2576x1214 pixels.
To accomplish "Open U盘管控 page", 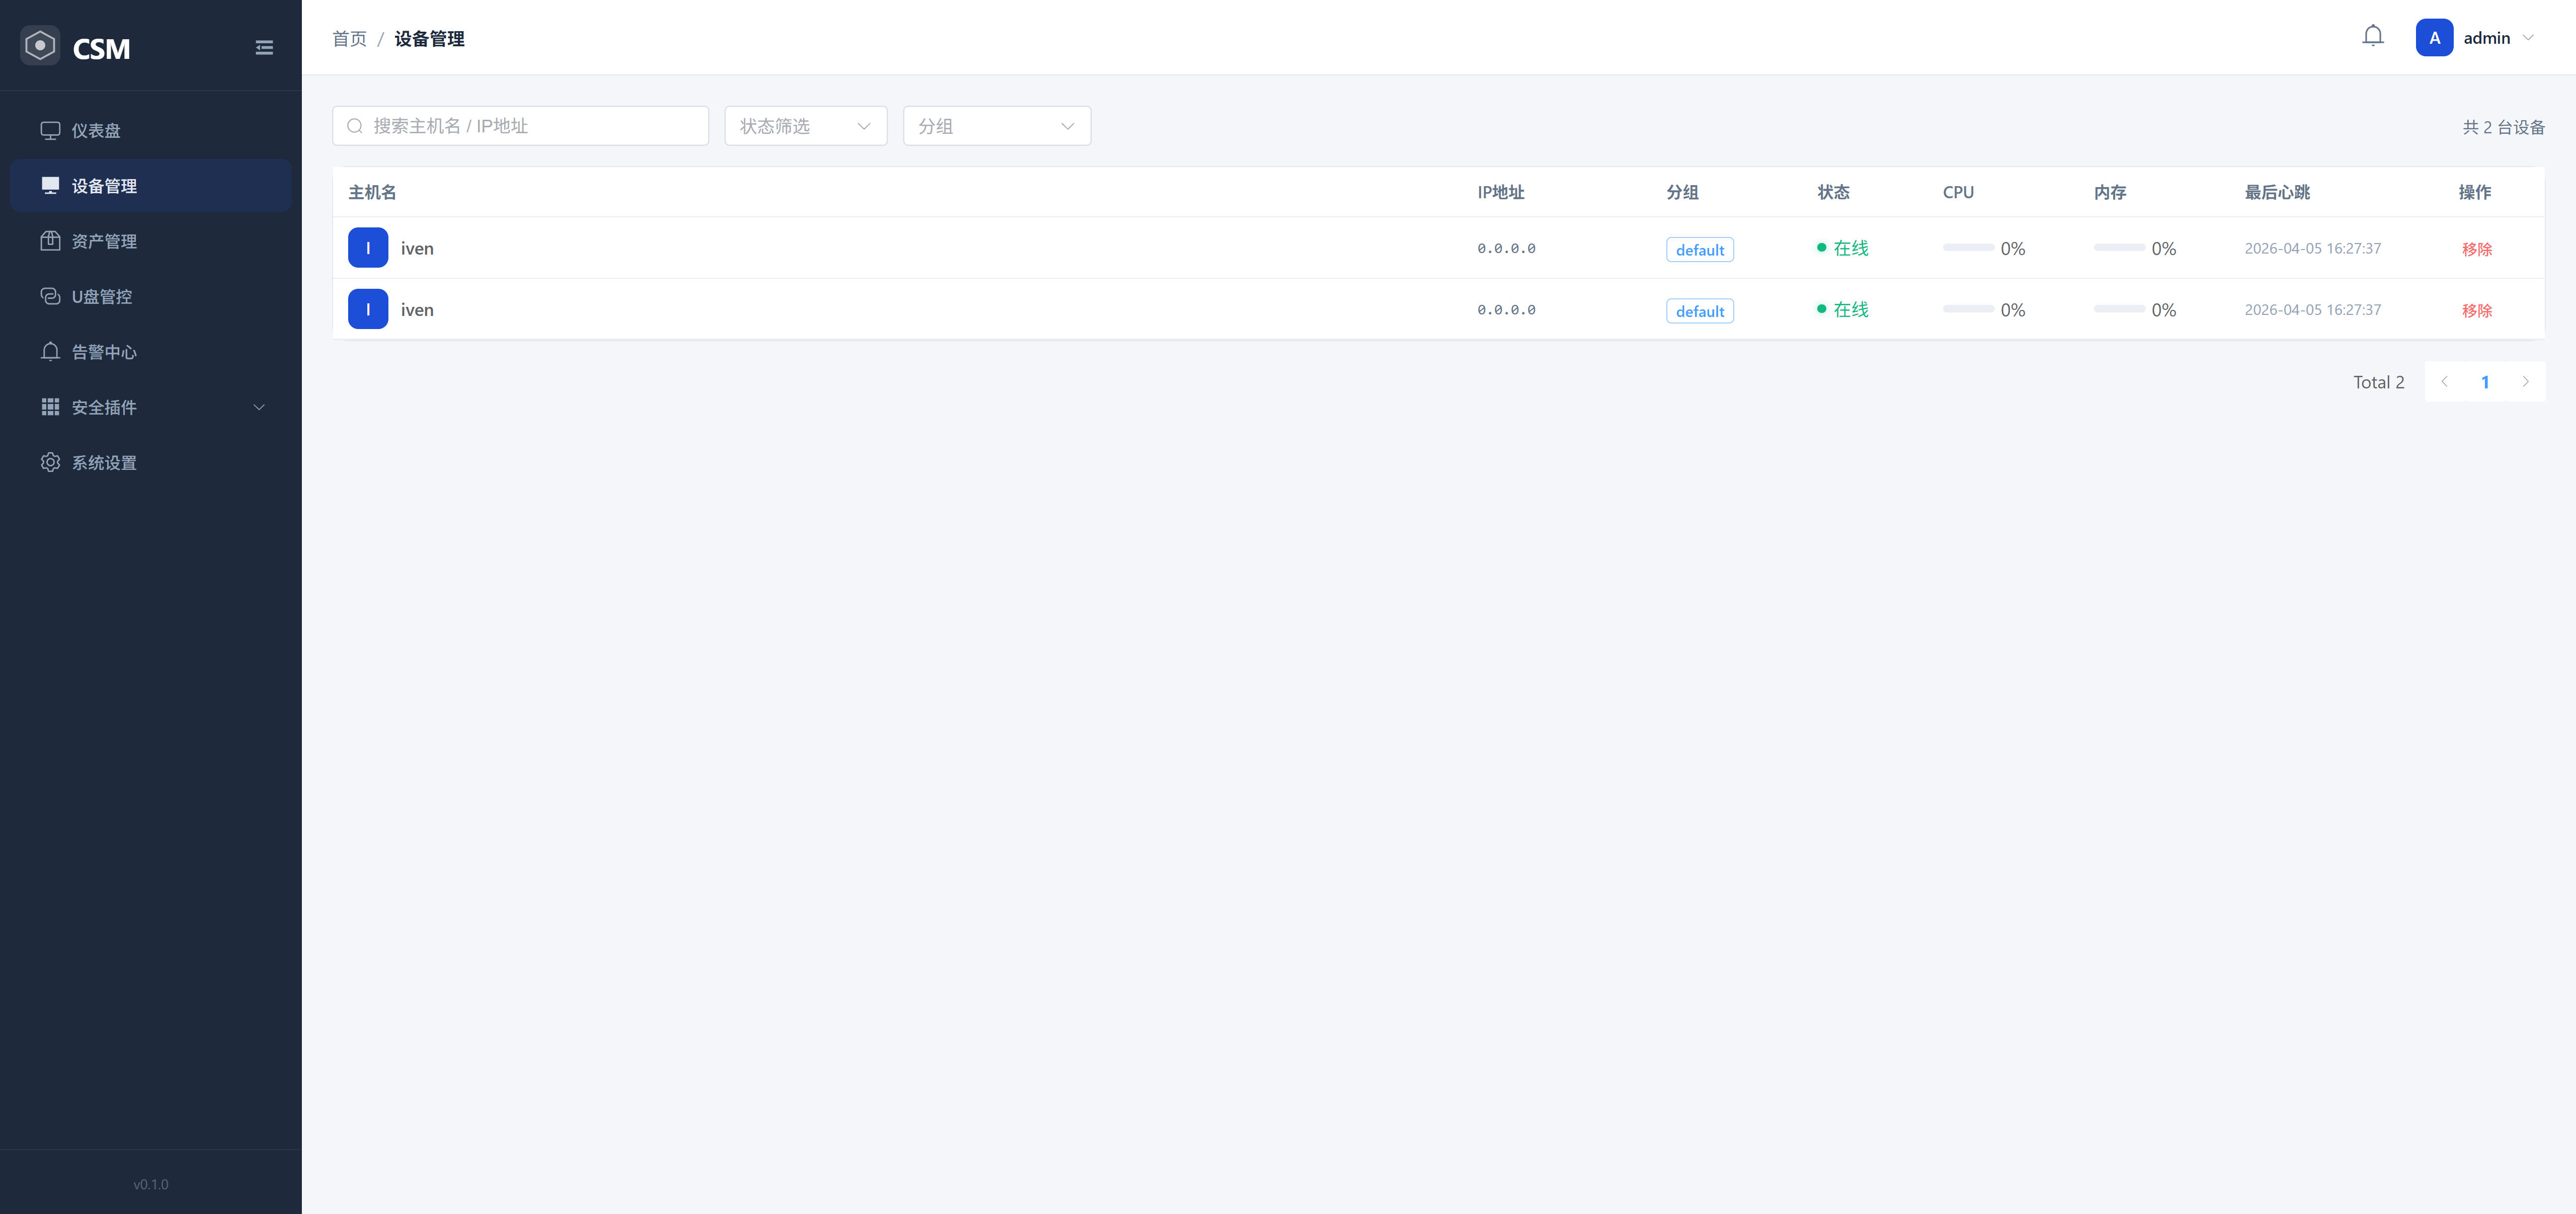I will coord(101,296).
